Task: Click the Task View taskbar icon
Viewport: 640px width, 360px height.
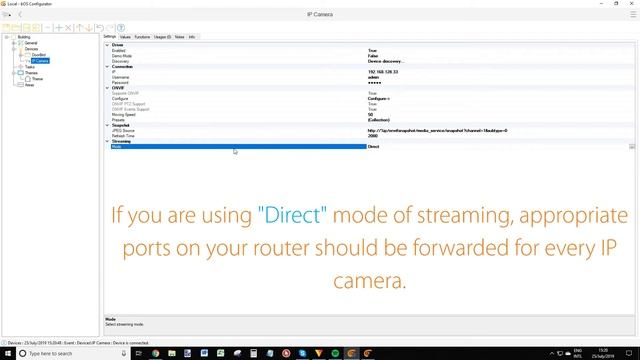Action: tap(139, 353)
